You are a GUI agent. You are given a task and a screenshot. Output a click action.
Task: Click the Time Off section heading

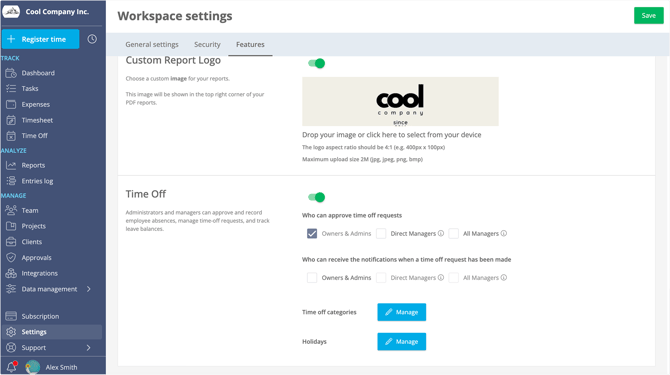[146, 194]
